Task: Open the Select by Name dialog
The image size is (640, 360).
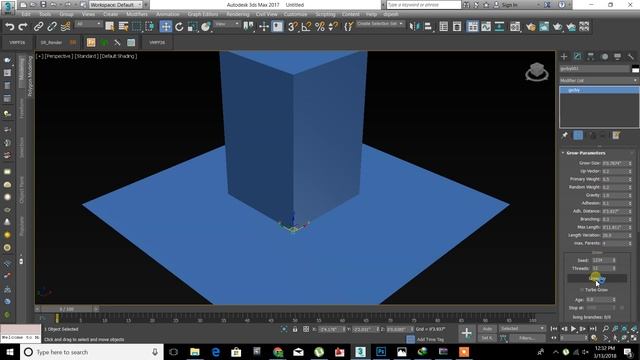Action: coord(123,27)
